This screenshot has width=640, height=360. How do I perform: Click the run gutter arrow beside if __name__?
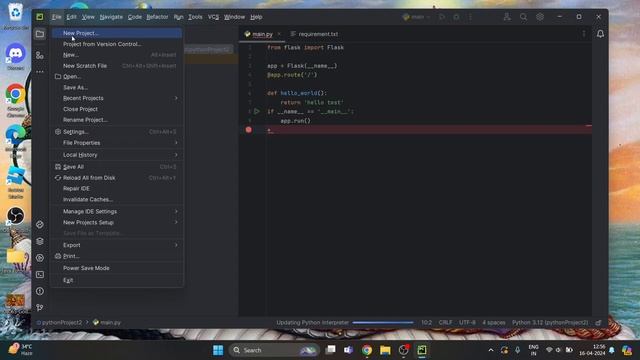tap(257, 111)
